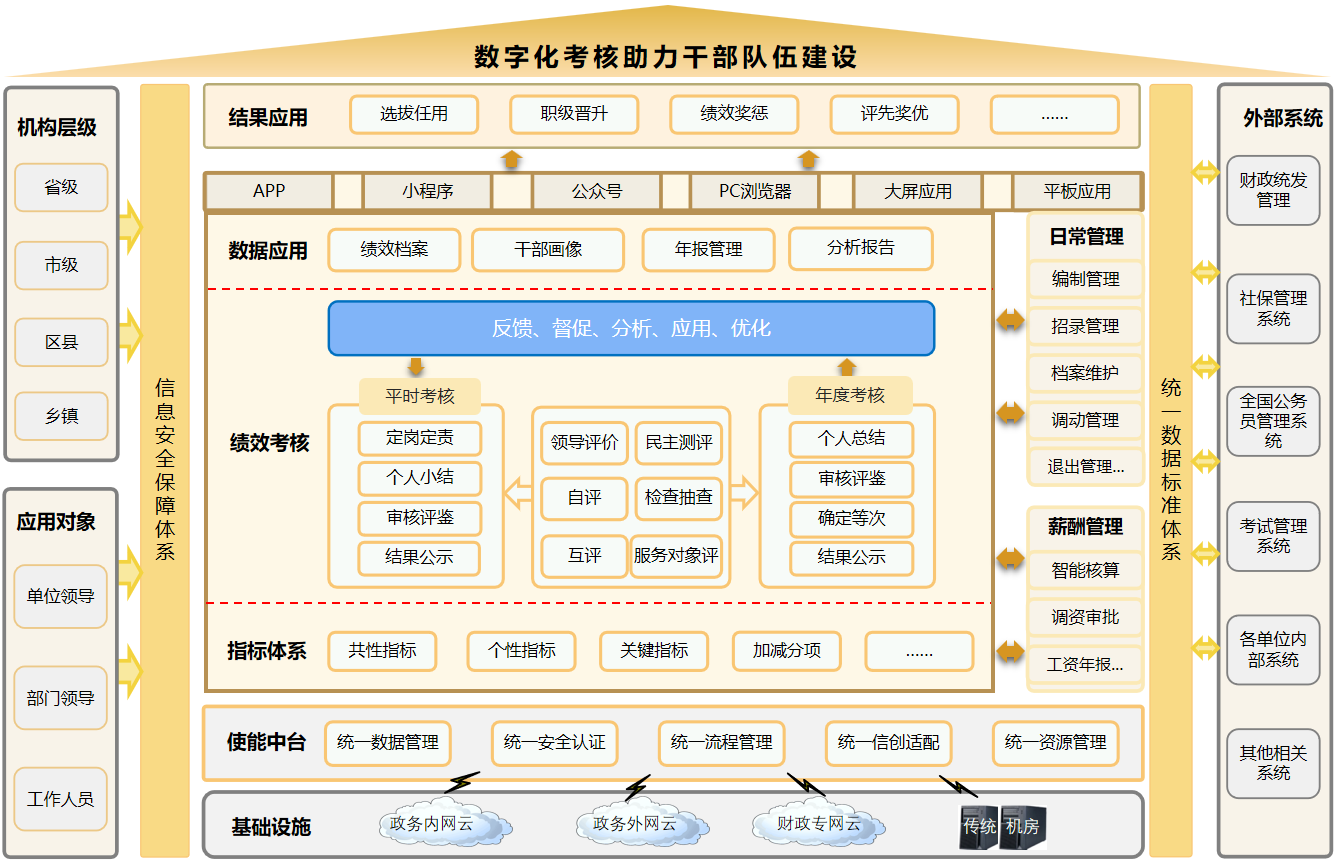Select 统一安全认证 in 使能中台
The height and width of the screenshot is (865, 1339).
pos(554,743)
